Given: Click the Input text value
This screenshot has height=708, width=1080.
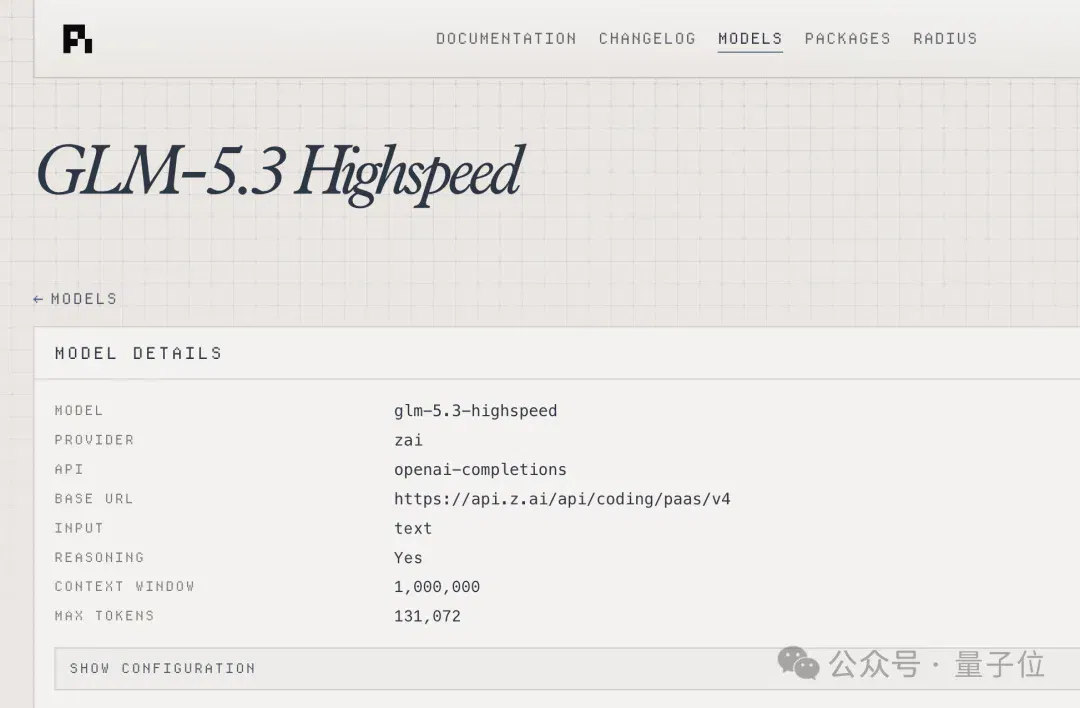Looking at the screenshot, I should [413, 528].
